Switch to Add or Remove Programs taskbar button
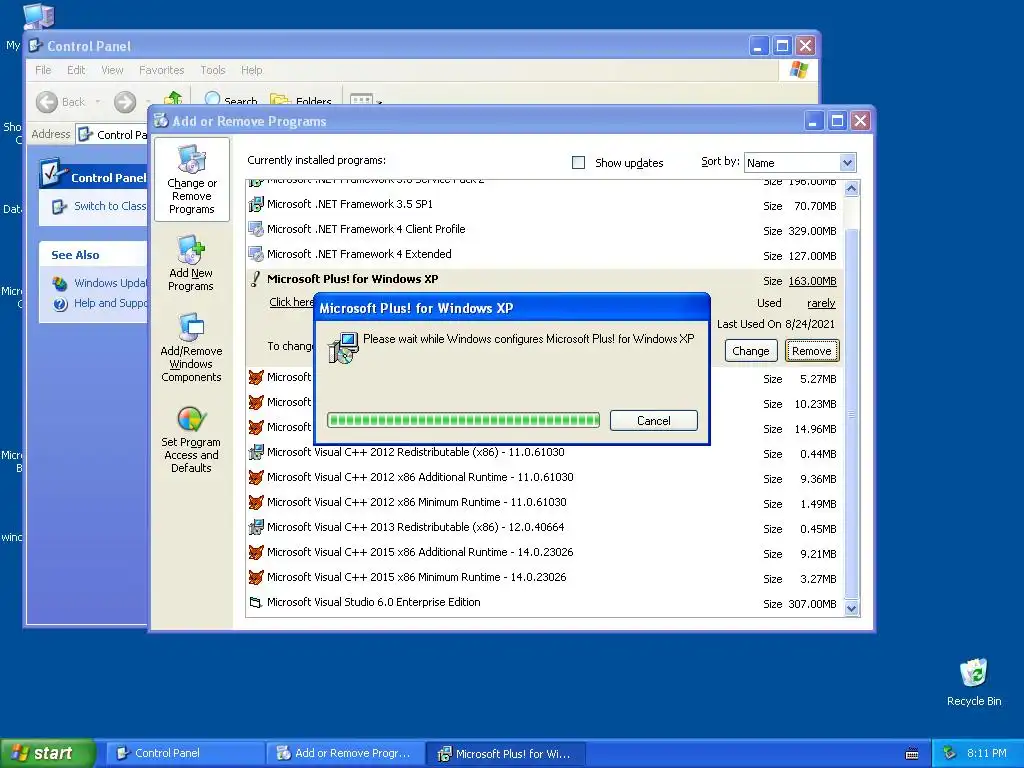Viewport: 1024px width, 768px height. tap(345, 754)
